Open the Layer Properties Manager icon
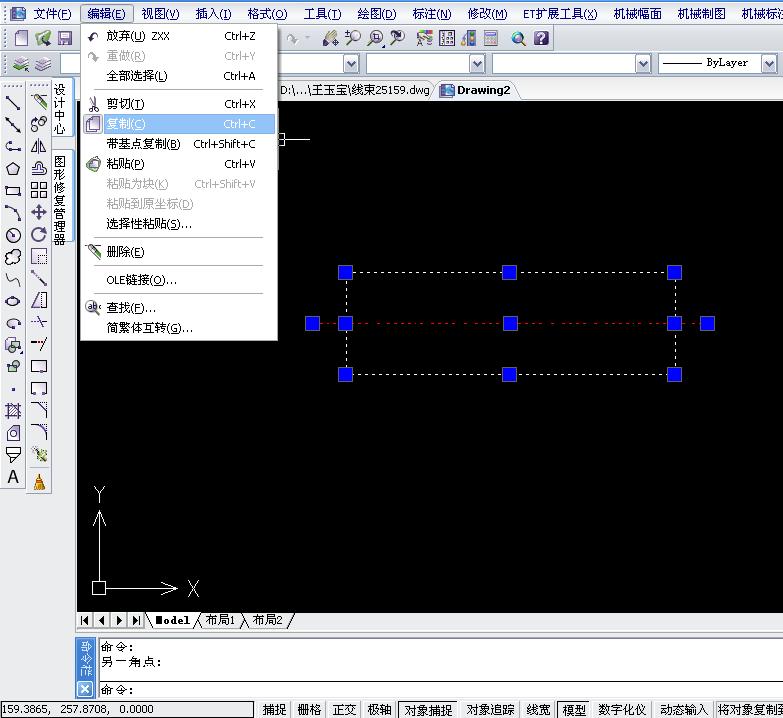Viewport: 783px width, 718px height. click(x=21, y=64)
